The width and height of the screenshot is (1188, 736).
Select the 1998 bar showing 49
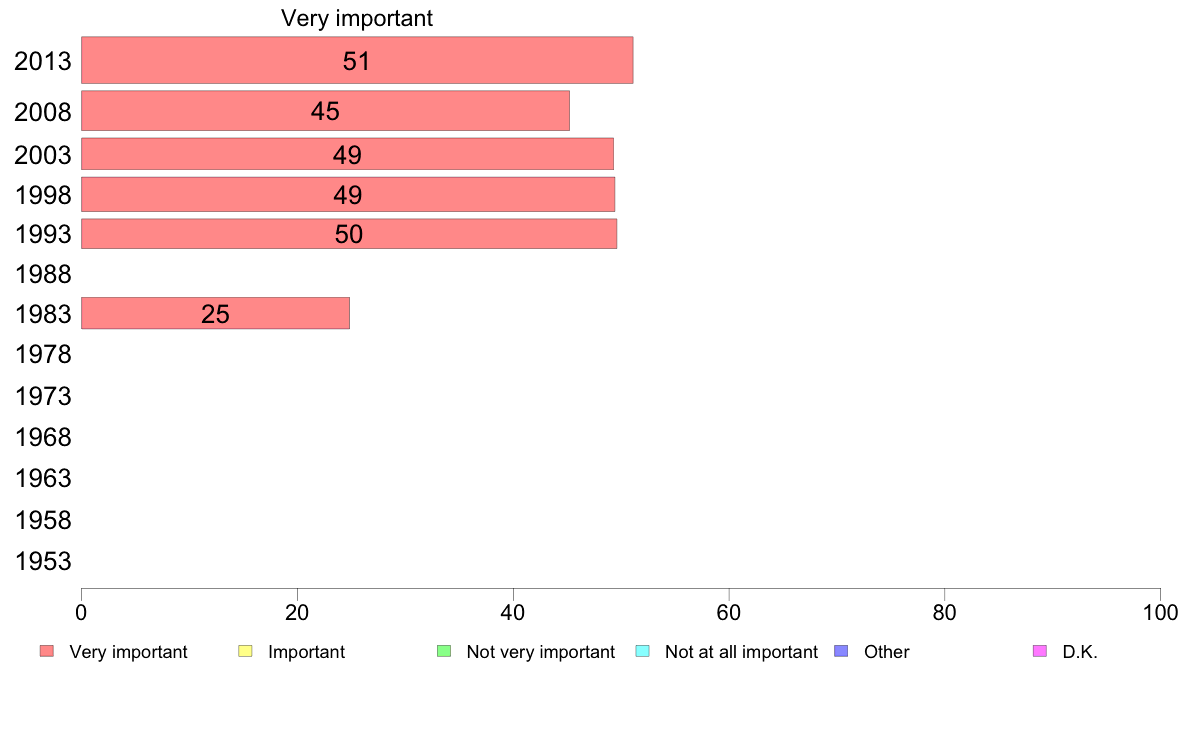tap(348, 195)
